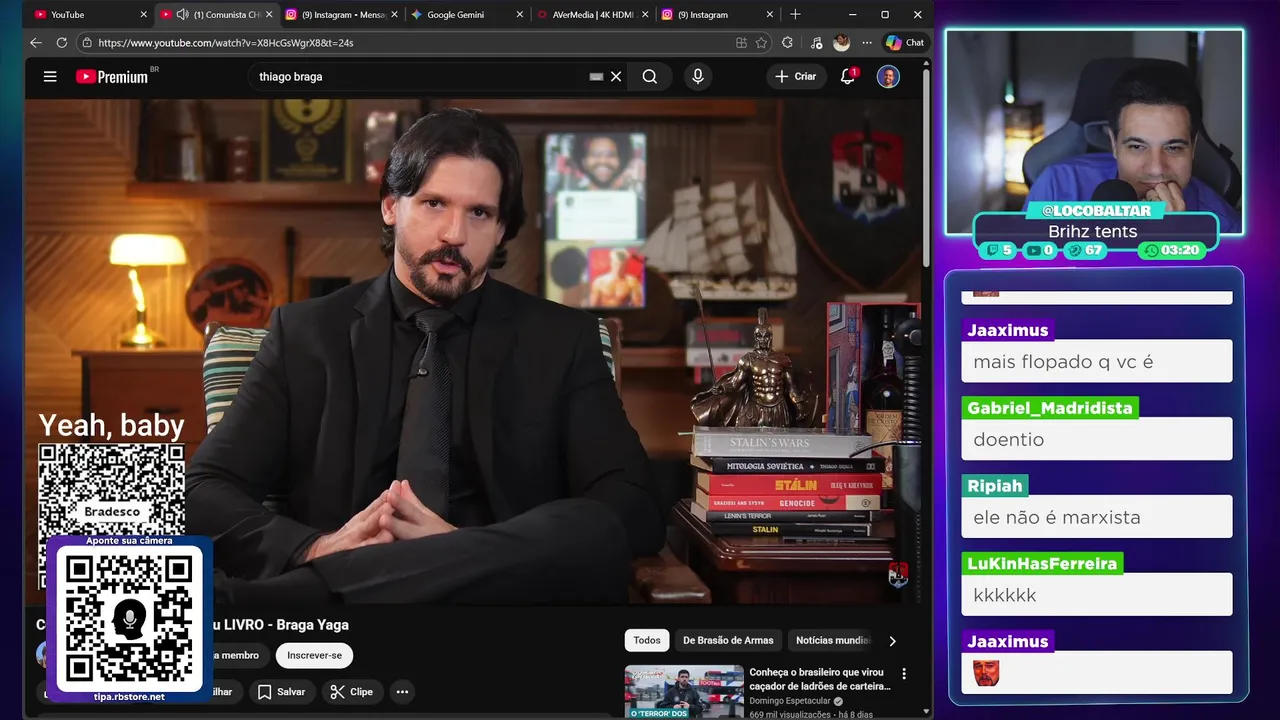Select Notícias mundiais filter chip
The image size is (1280, 720).
(833, 640)
